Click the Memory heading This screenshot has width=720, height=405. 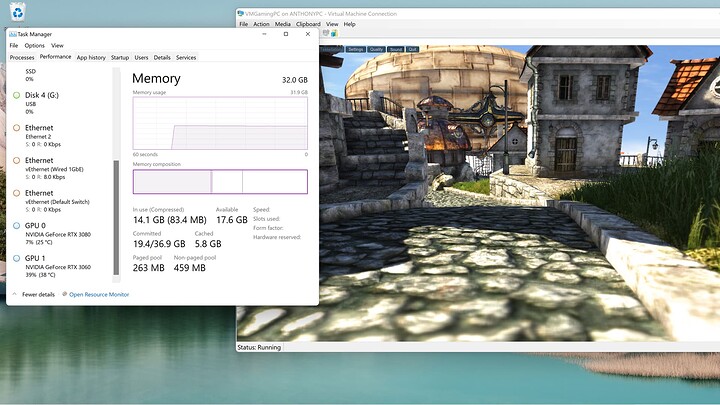[x=156, y=79]
